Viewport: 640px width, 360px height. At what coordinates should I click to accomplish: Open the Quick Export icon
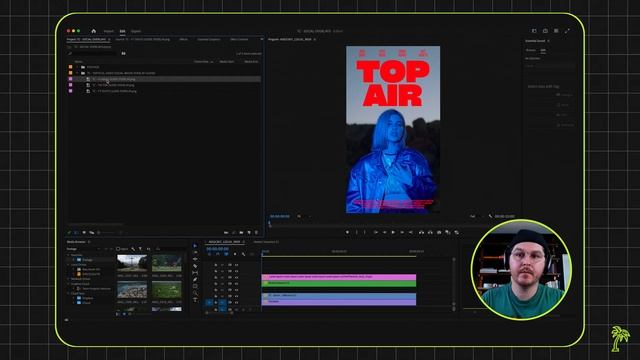pyautogui.click(x=545, y=31)
